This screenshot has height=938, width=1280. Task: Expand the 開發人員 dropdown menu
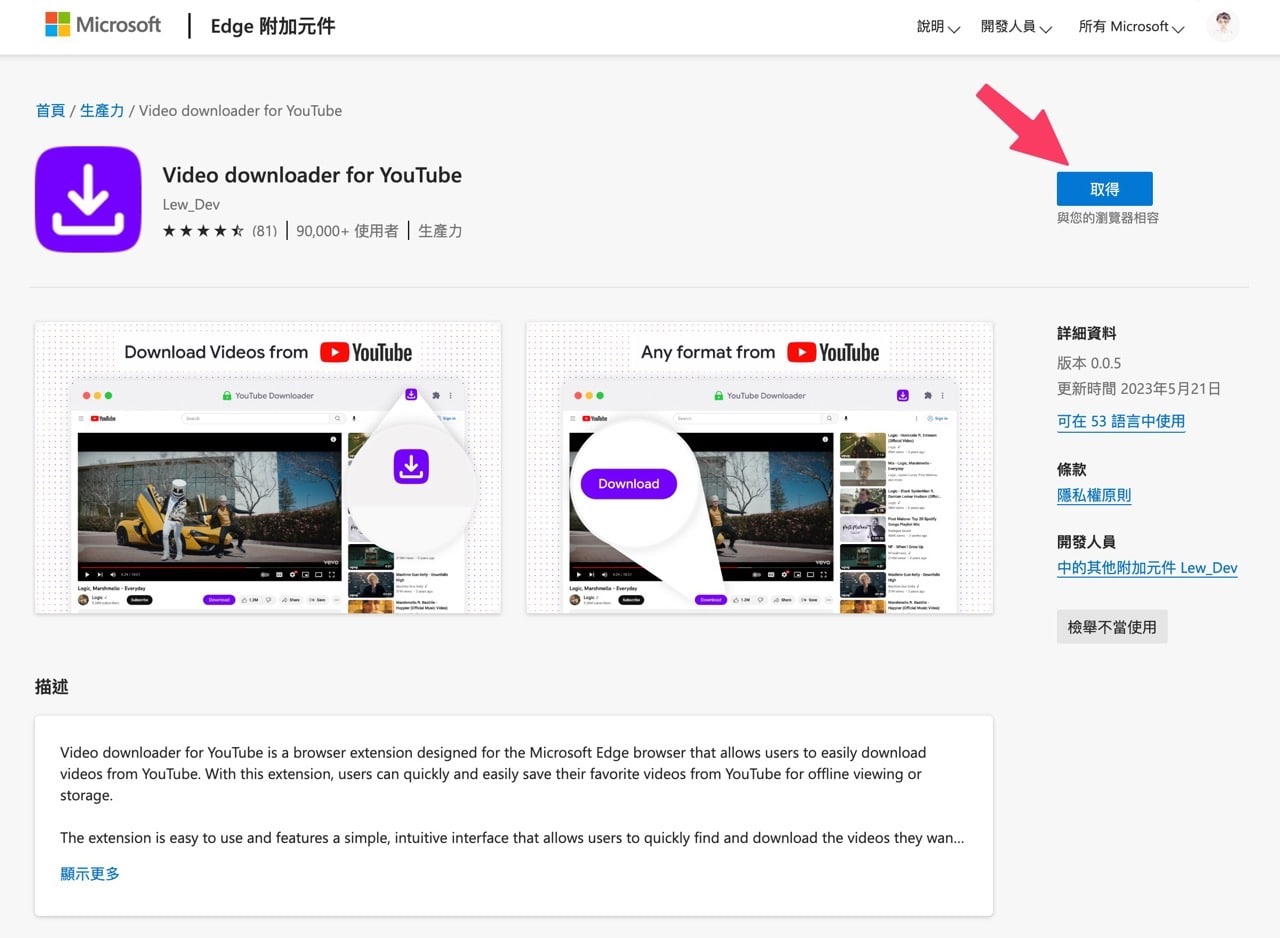(1016, 27)
